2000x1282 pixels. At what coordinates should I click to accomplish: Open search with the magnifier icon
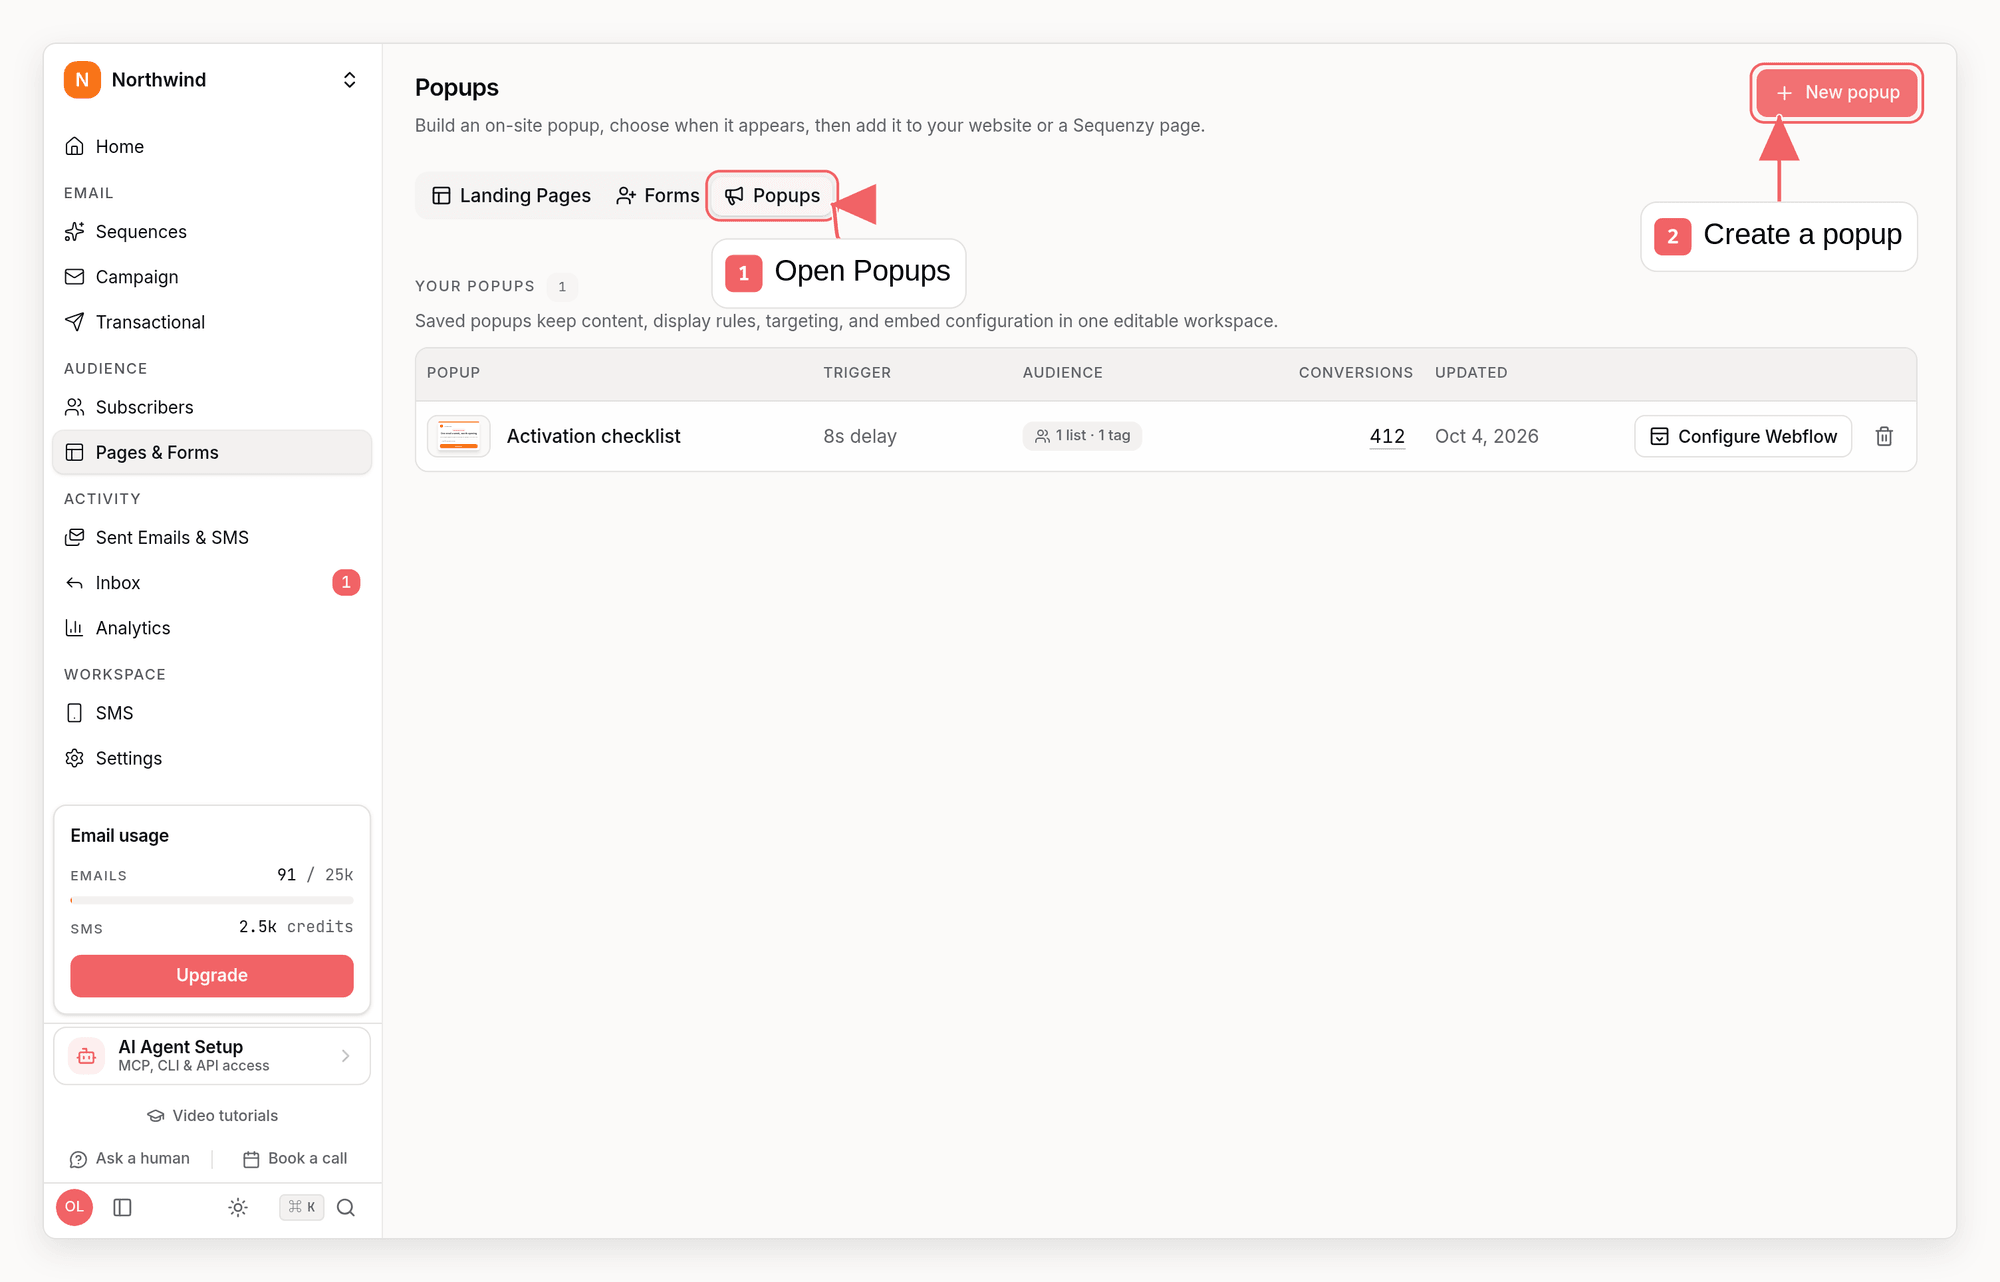pos(346,1207)
